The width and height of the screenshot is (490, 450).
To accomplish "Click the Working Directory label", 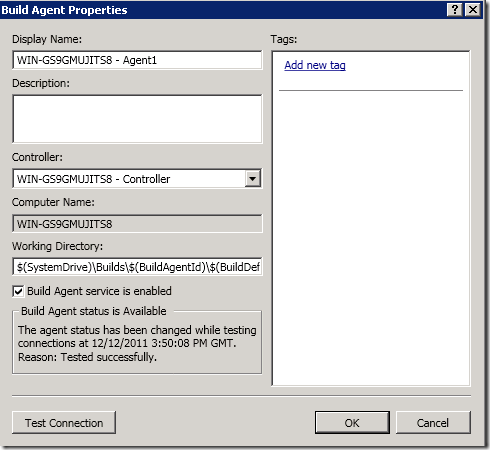I will click(x=57, y=246).
